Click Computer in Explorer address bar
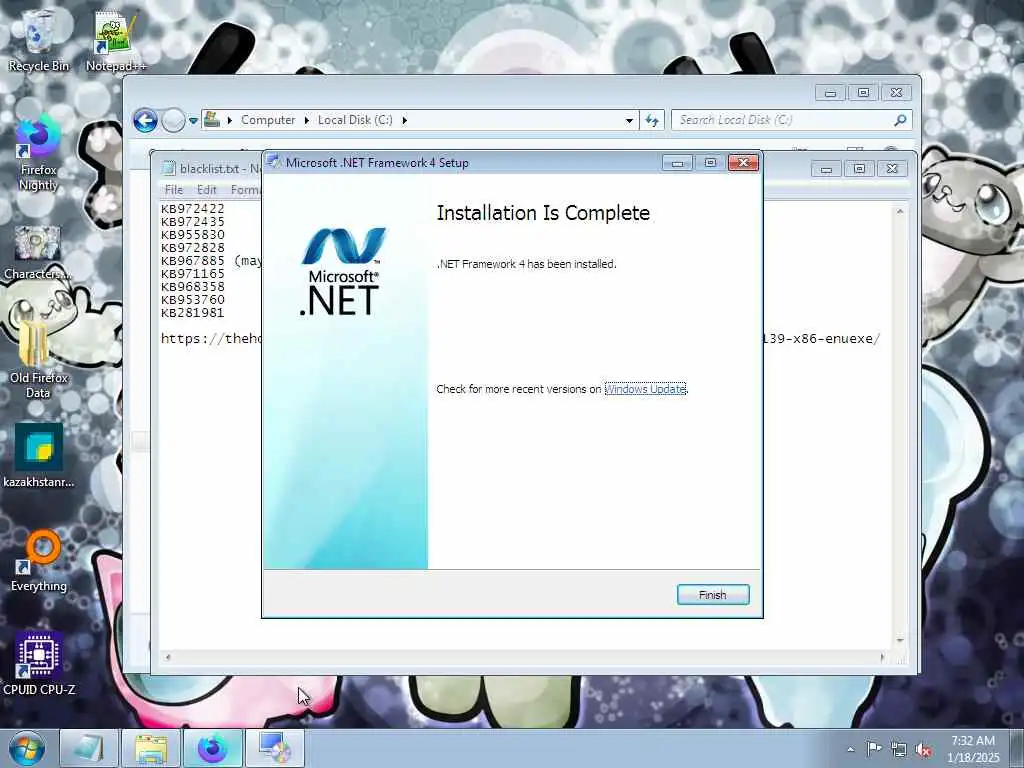This screenshot has height=768, width=1024. [x=268, y=120]
